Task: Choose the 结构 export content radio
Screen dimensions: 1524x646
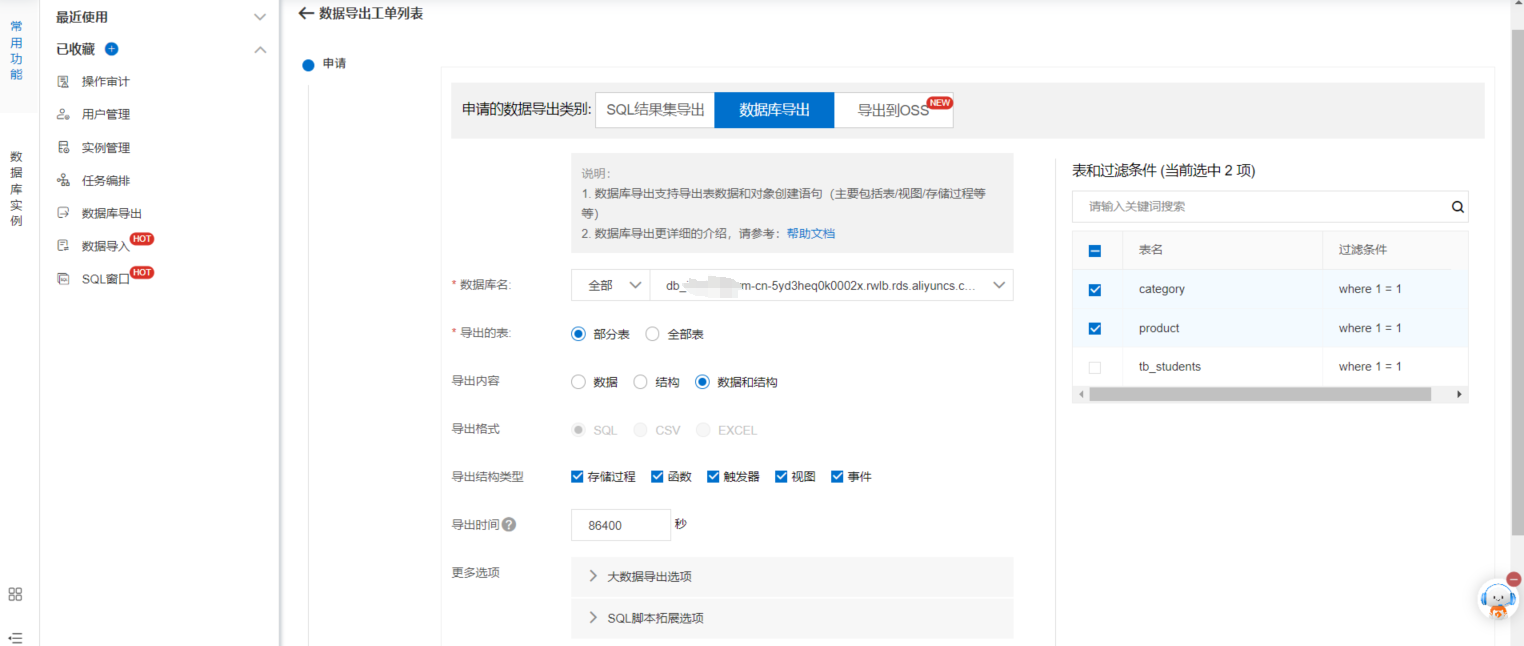Action: click(641, 382)
